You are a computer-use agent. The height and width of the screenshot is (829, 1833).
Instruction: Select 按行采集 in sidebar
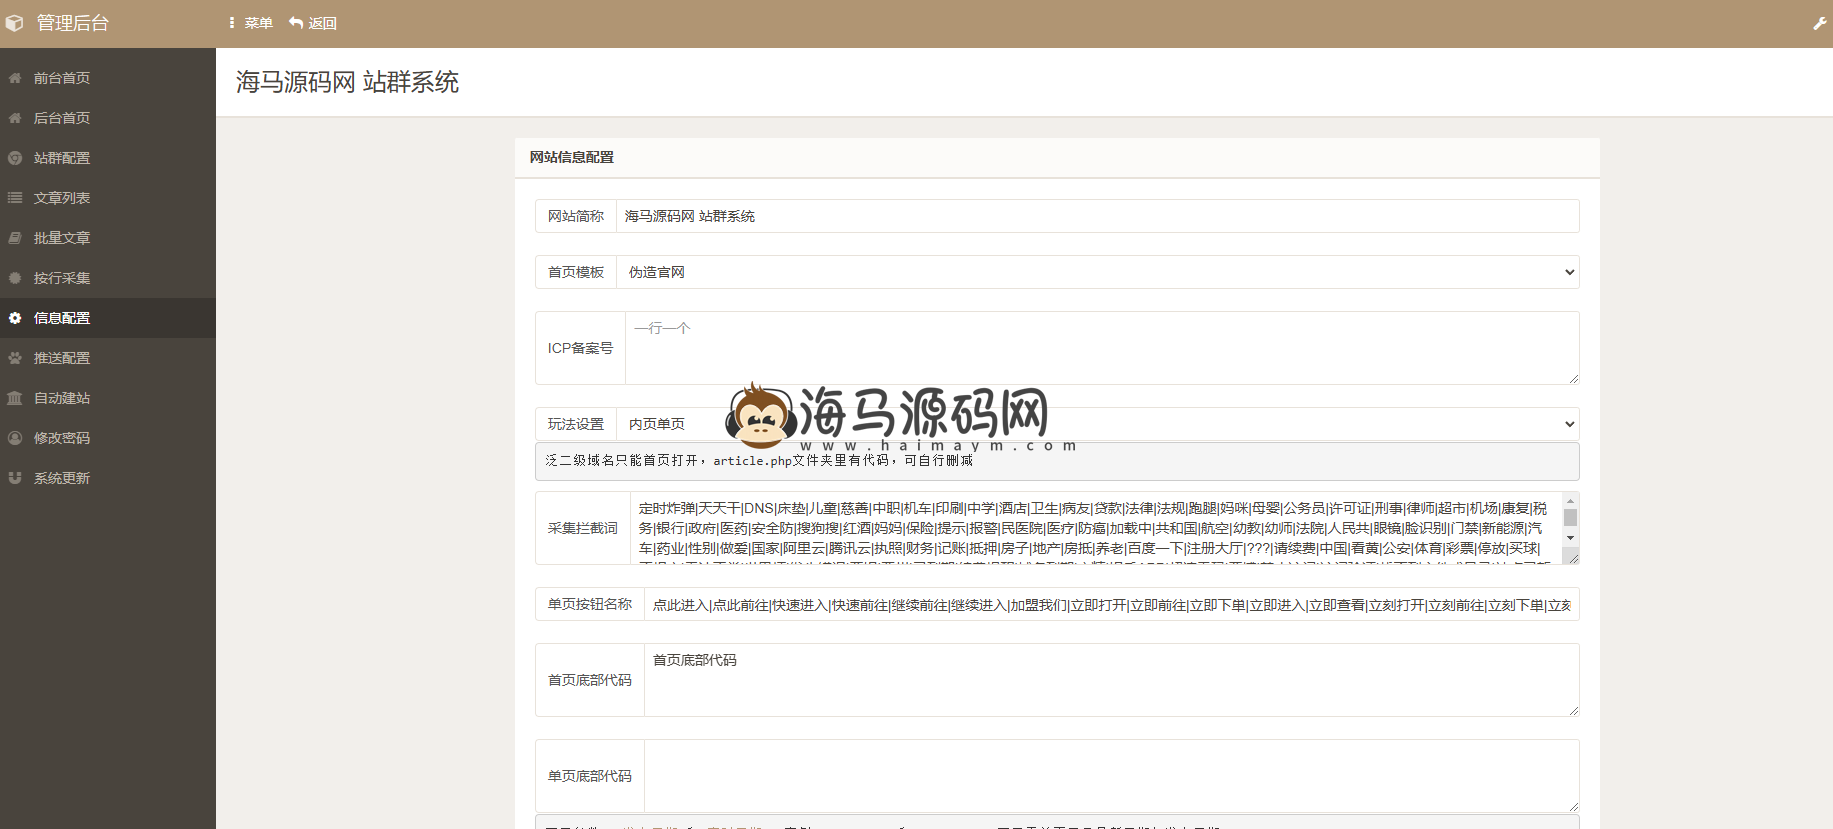click(x=62, y=278)
